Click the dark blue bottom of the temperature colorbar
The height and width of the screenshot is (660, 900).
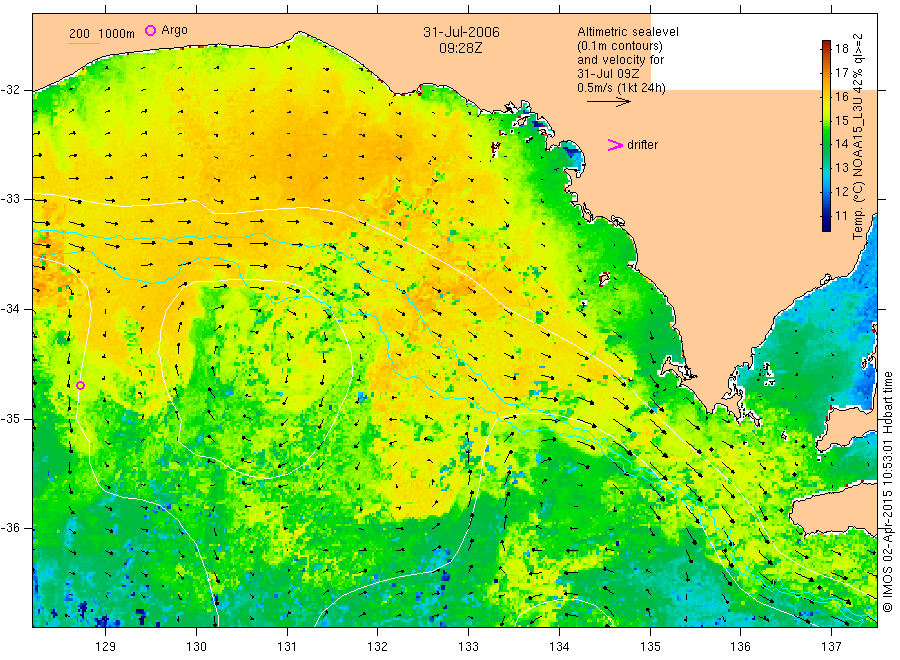pyautogui.click(x=827, y=225)
